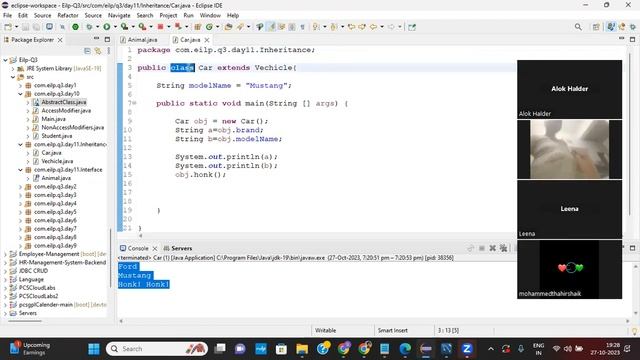Screen dimensions: 640x360
Task: Click the Smart Insert status bar field
Action: click(393, 331)
